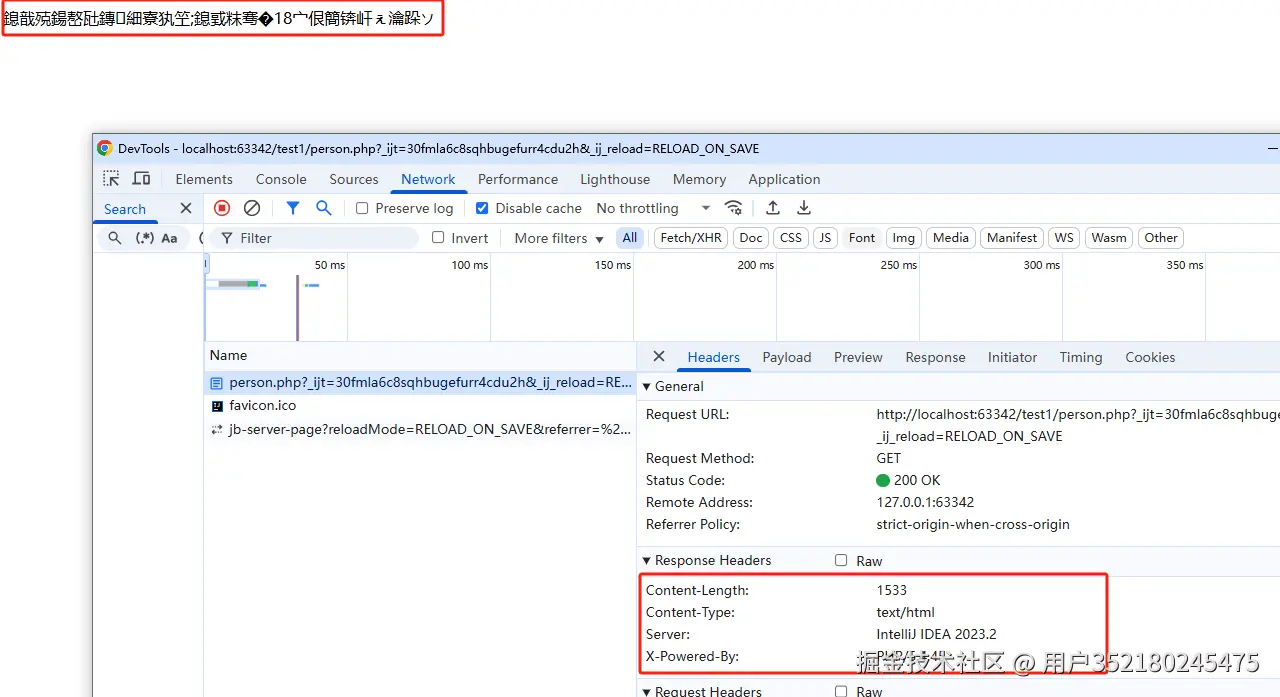The height and width of the screenshot is (697, 1280).
Task: Filter requests by Doc type
Action: coord(751,238)
